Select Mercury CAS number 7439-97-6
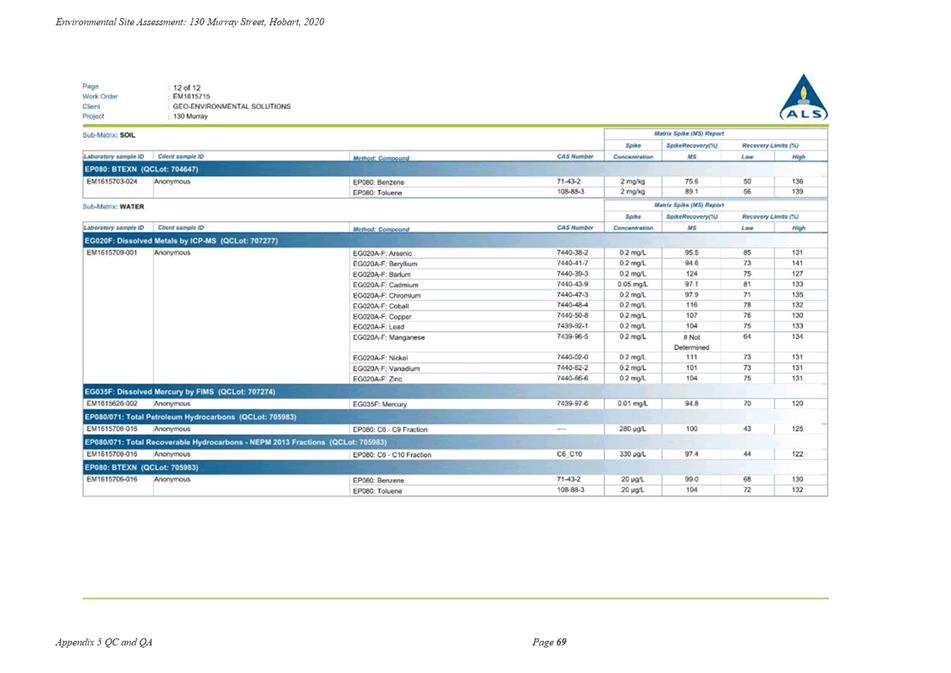Screen dimensions: 951x673 click(572, 403)
